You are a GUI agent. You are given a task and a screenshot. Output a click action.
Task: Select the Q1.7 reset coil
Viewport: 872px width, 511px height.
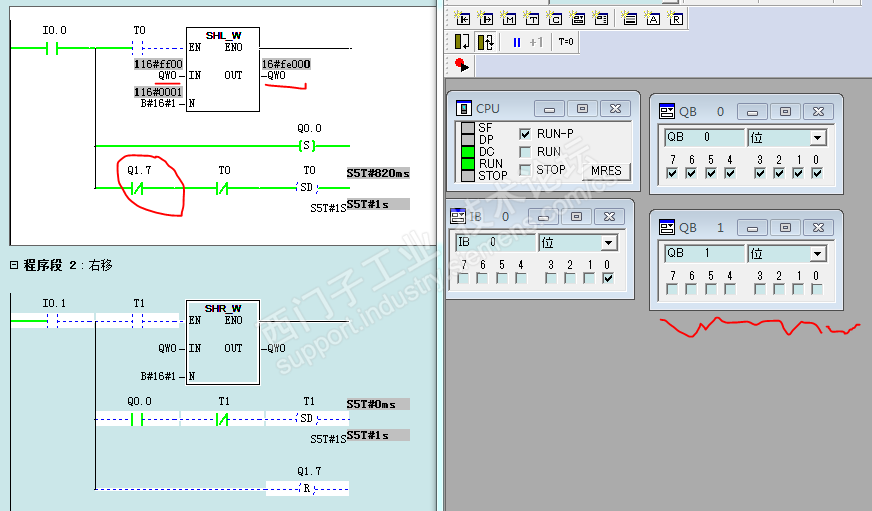(x=307, y=489)
